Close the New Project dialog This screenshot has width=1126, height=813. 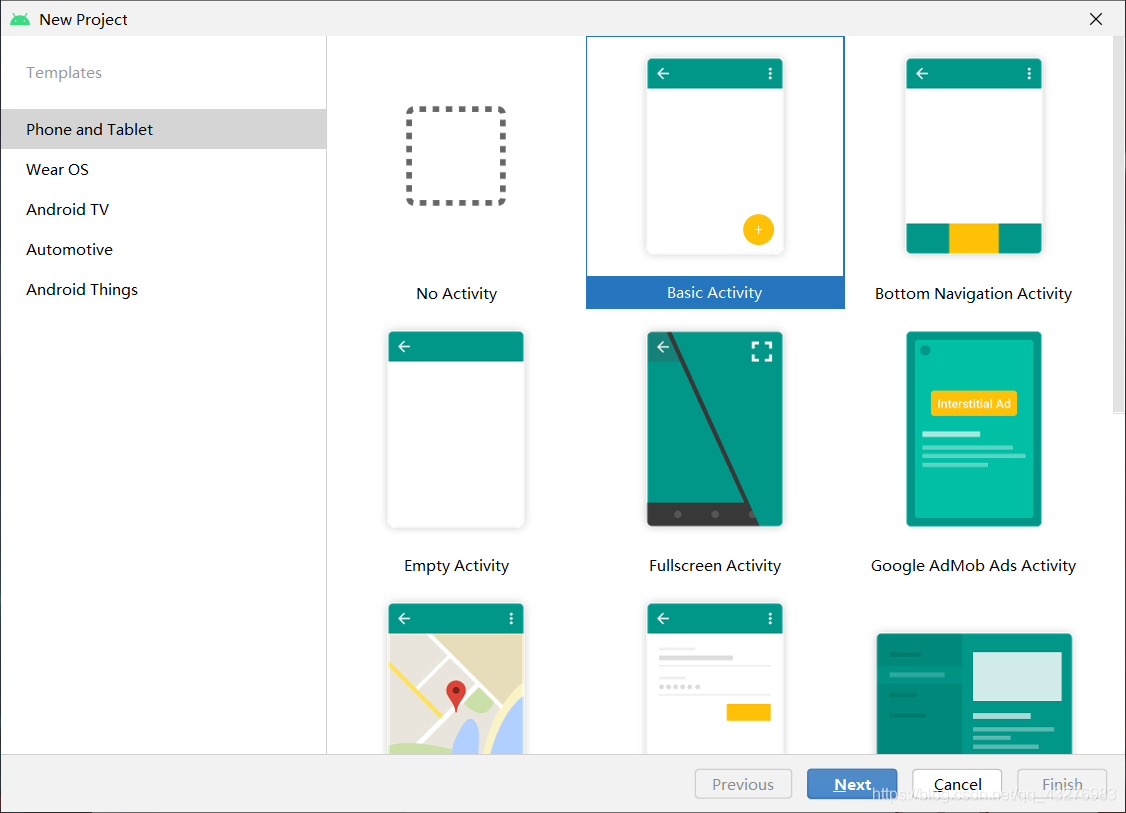tap(1096, 19)
